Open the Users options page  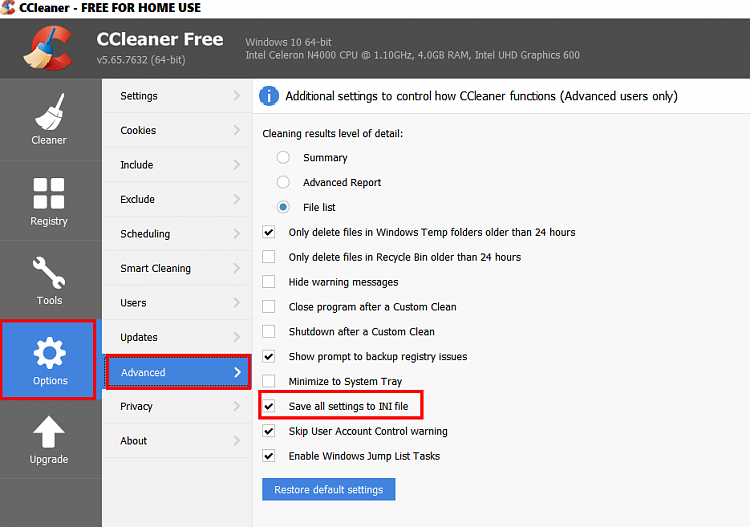tap(177, 303)
